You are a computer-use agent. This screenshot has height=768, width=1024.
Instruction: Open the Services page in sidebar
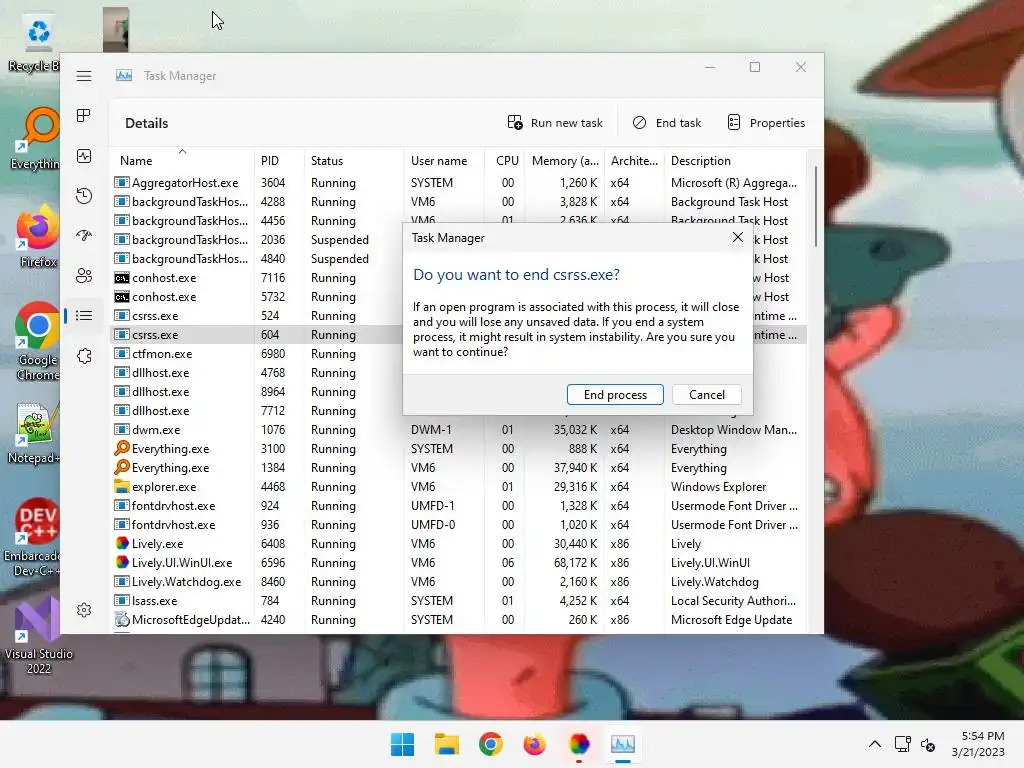(84, 357)
